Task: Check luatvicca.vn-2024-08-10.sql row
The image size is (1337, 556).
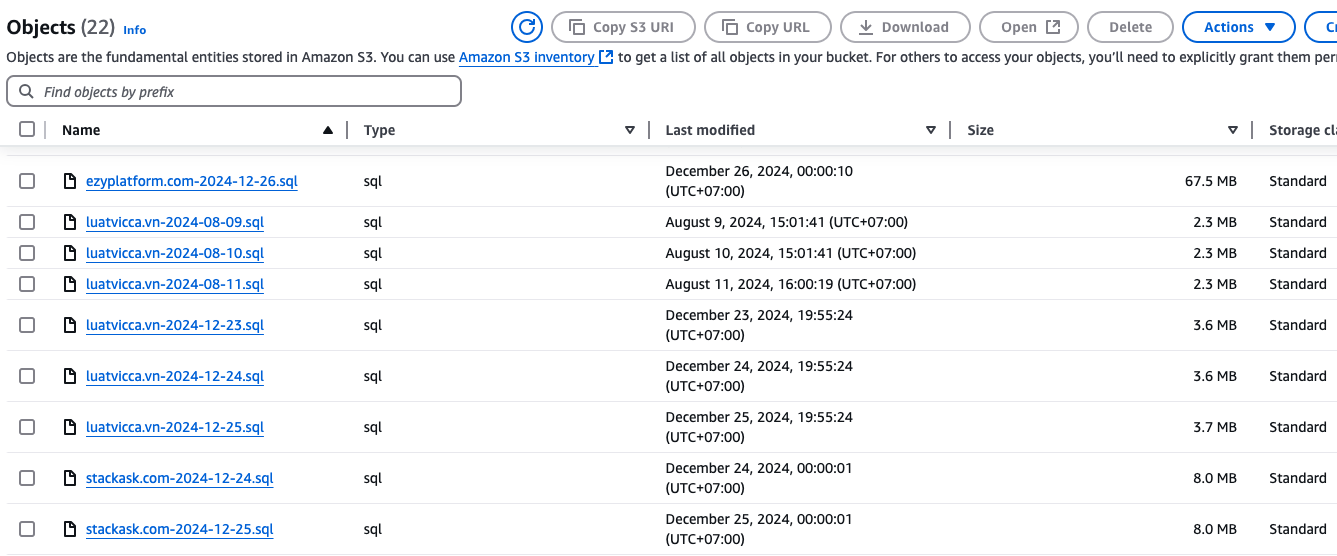Action: click(x=27, y=253)
